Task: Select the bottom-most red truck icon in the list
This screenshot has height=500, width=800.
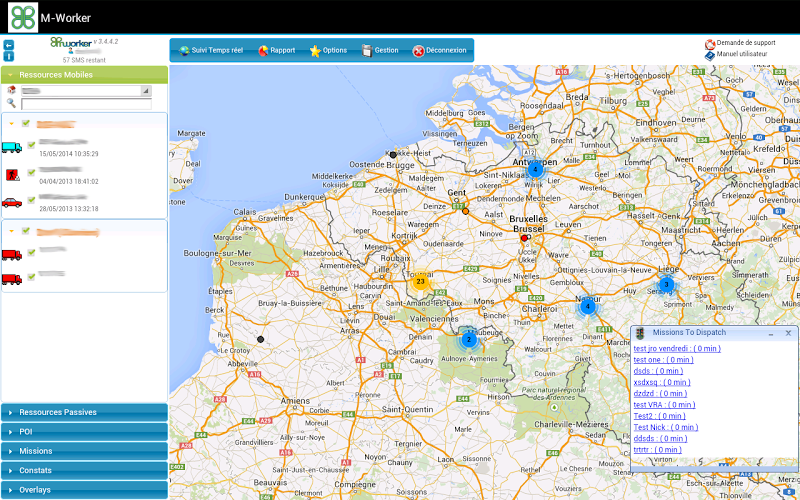Action: pyautogui.click(x=12, y=279)
